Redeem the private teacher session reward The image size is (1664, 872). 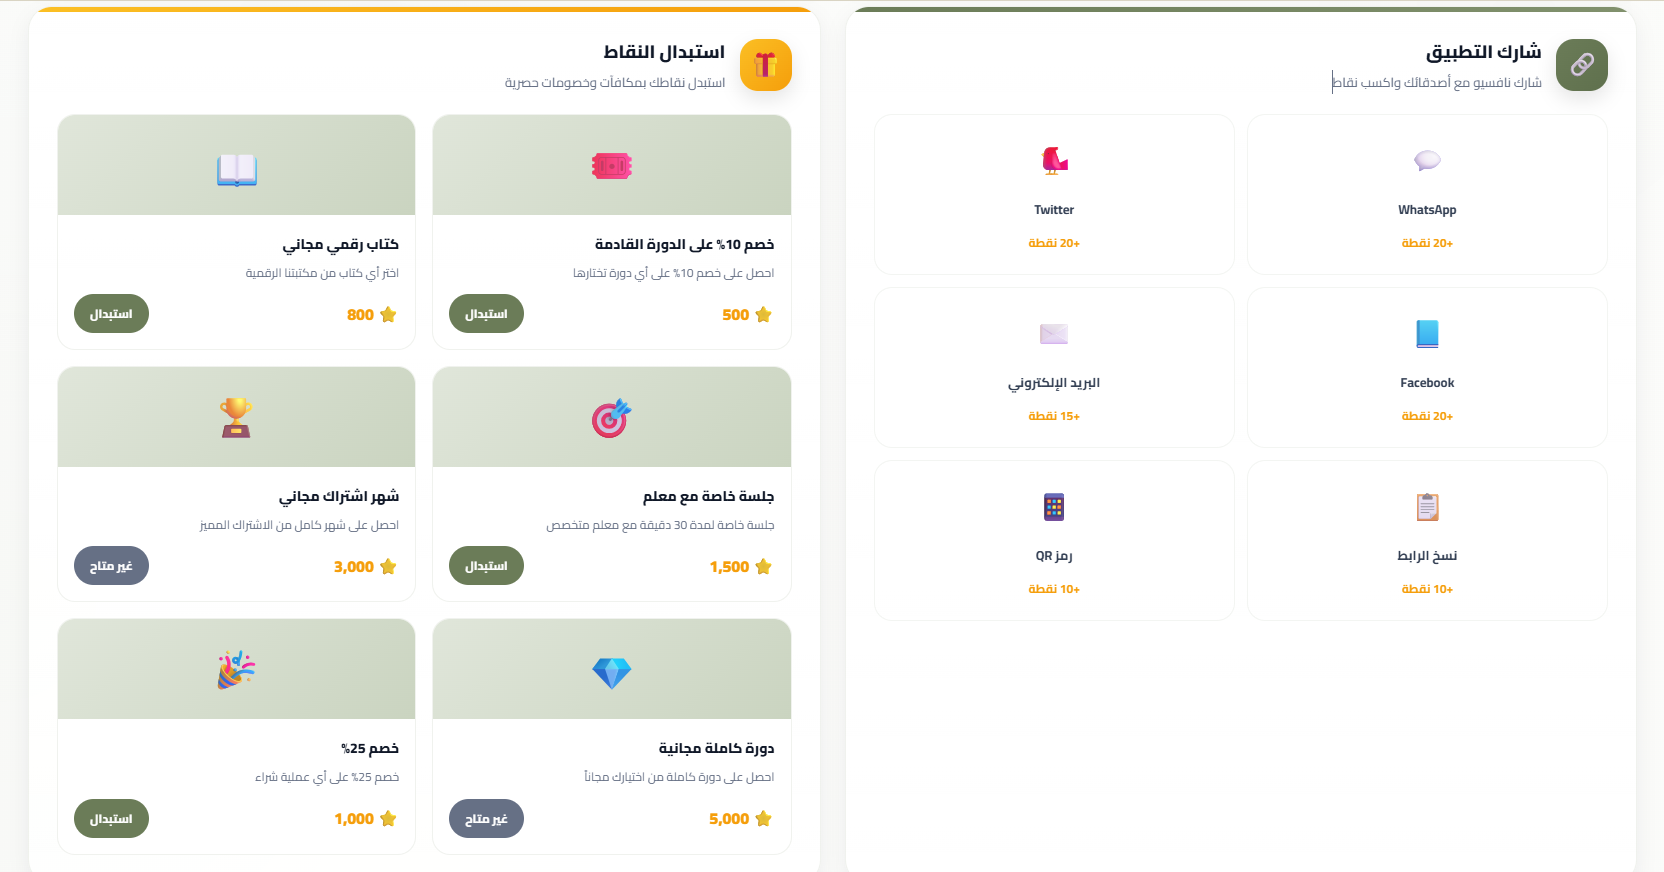point(486,566)
